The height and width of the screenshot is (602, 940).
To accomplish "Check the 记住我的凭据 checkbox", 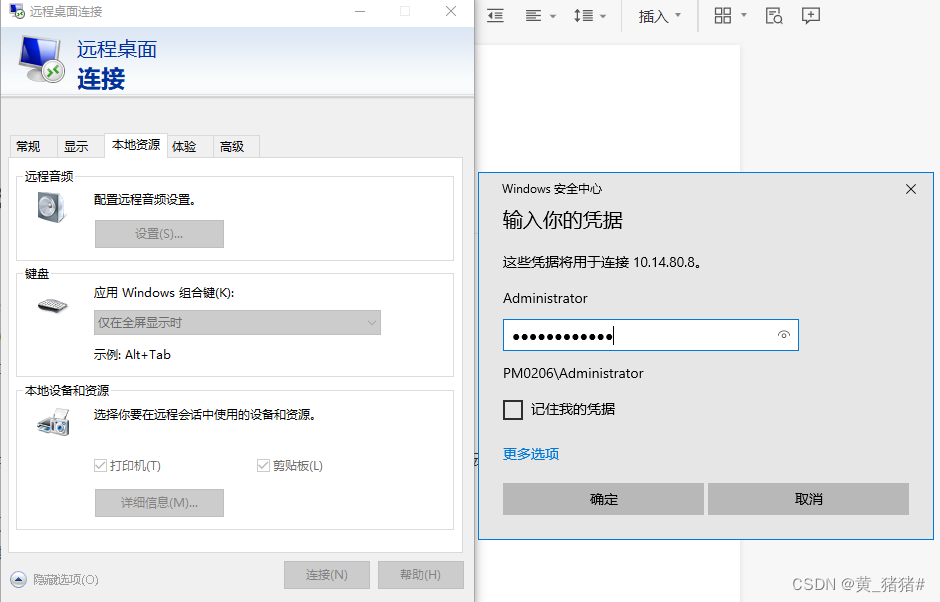I will (513, 410).
